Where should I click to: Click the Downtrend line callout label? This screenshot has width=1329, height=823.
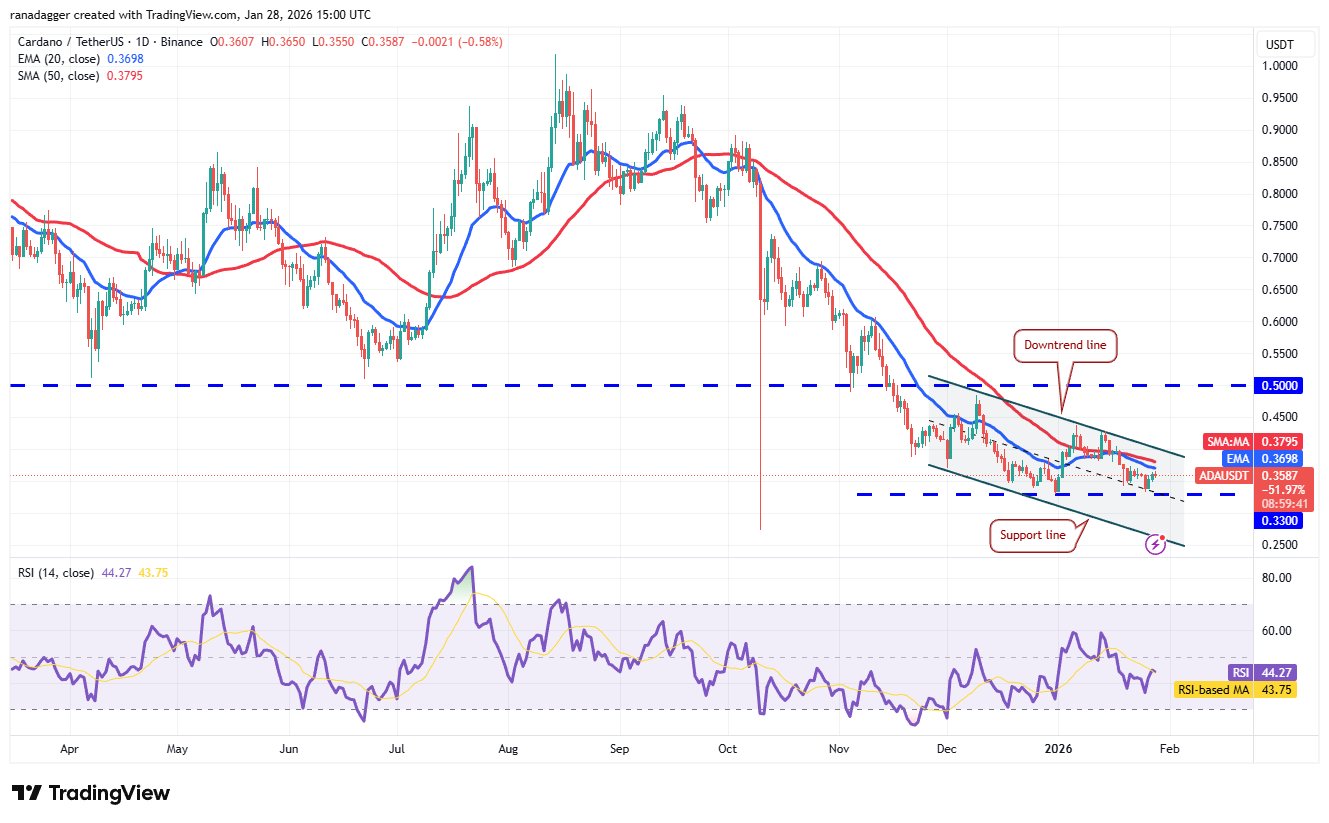1064,345
